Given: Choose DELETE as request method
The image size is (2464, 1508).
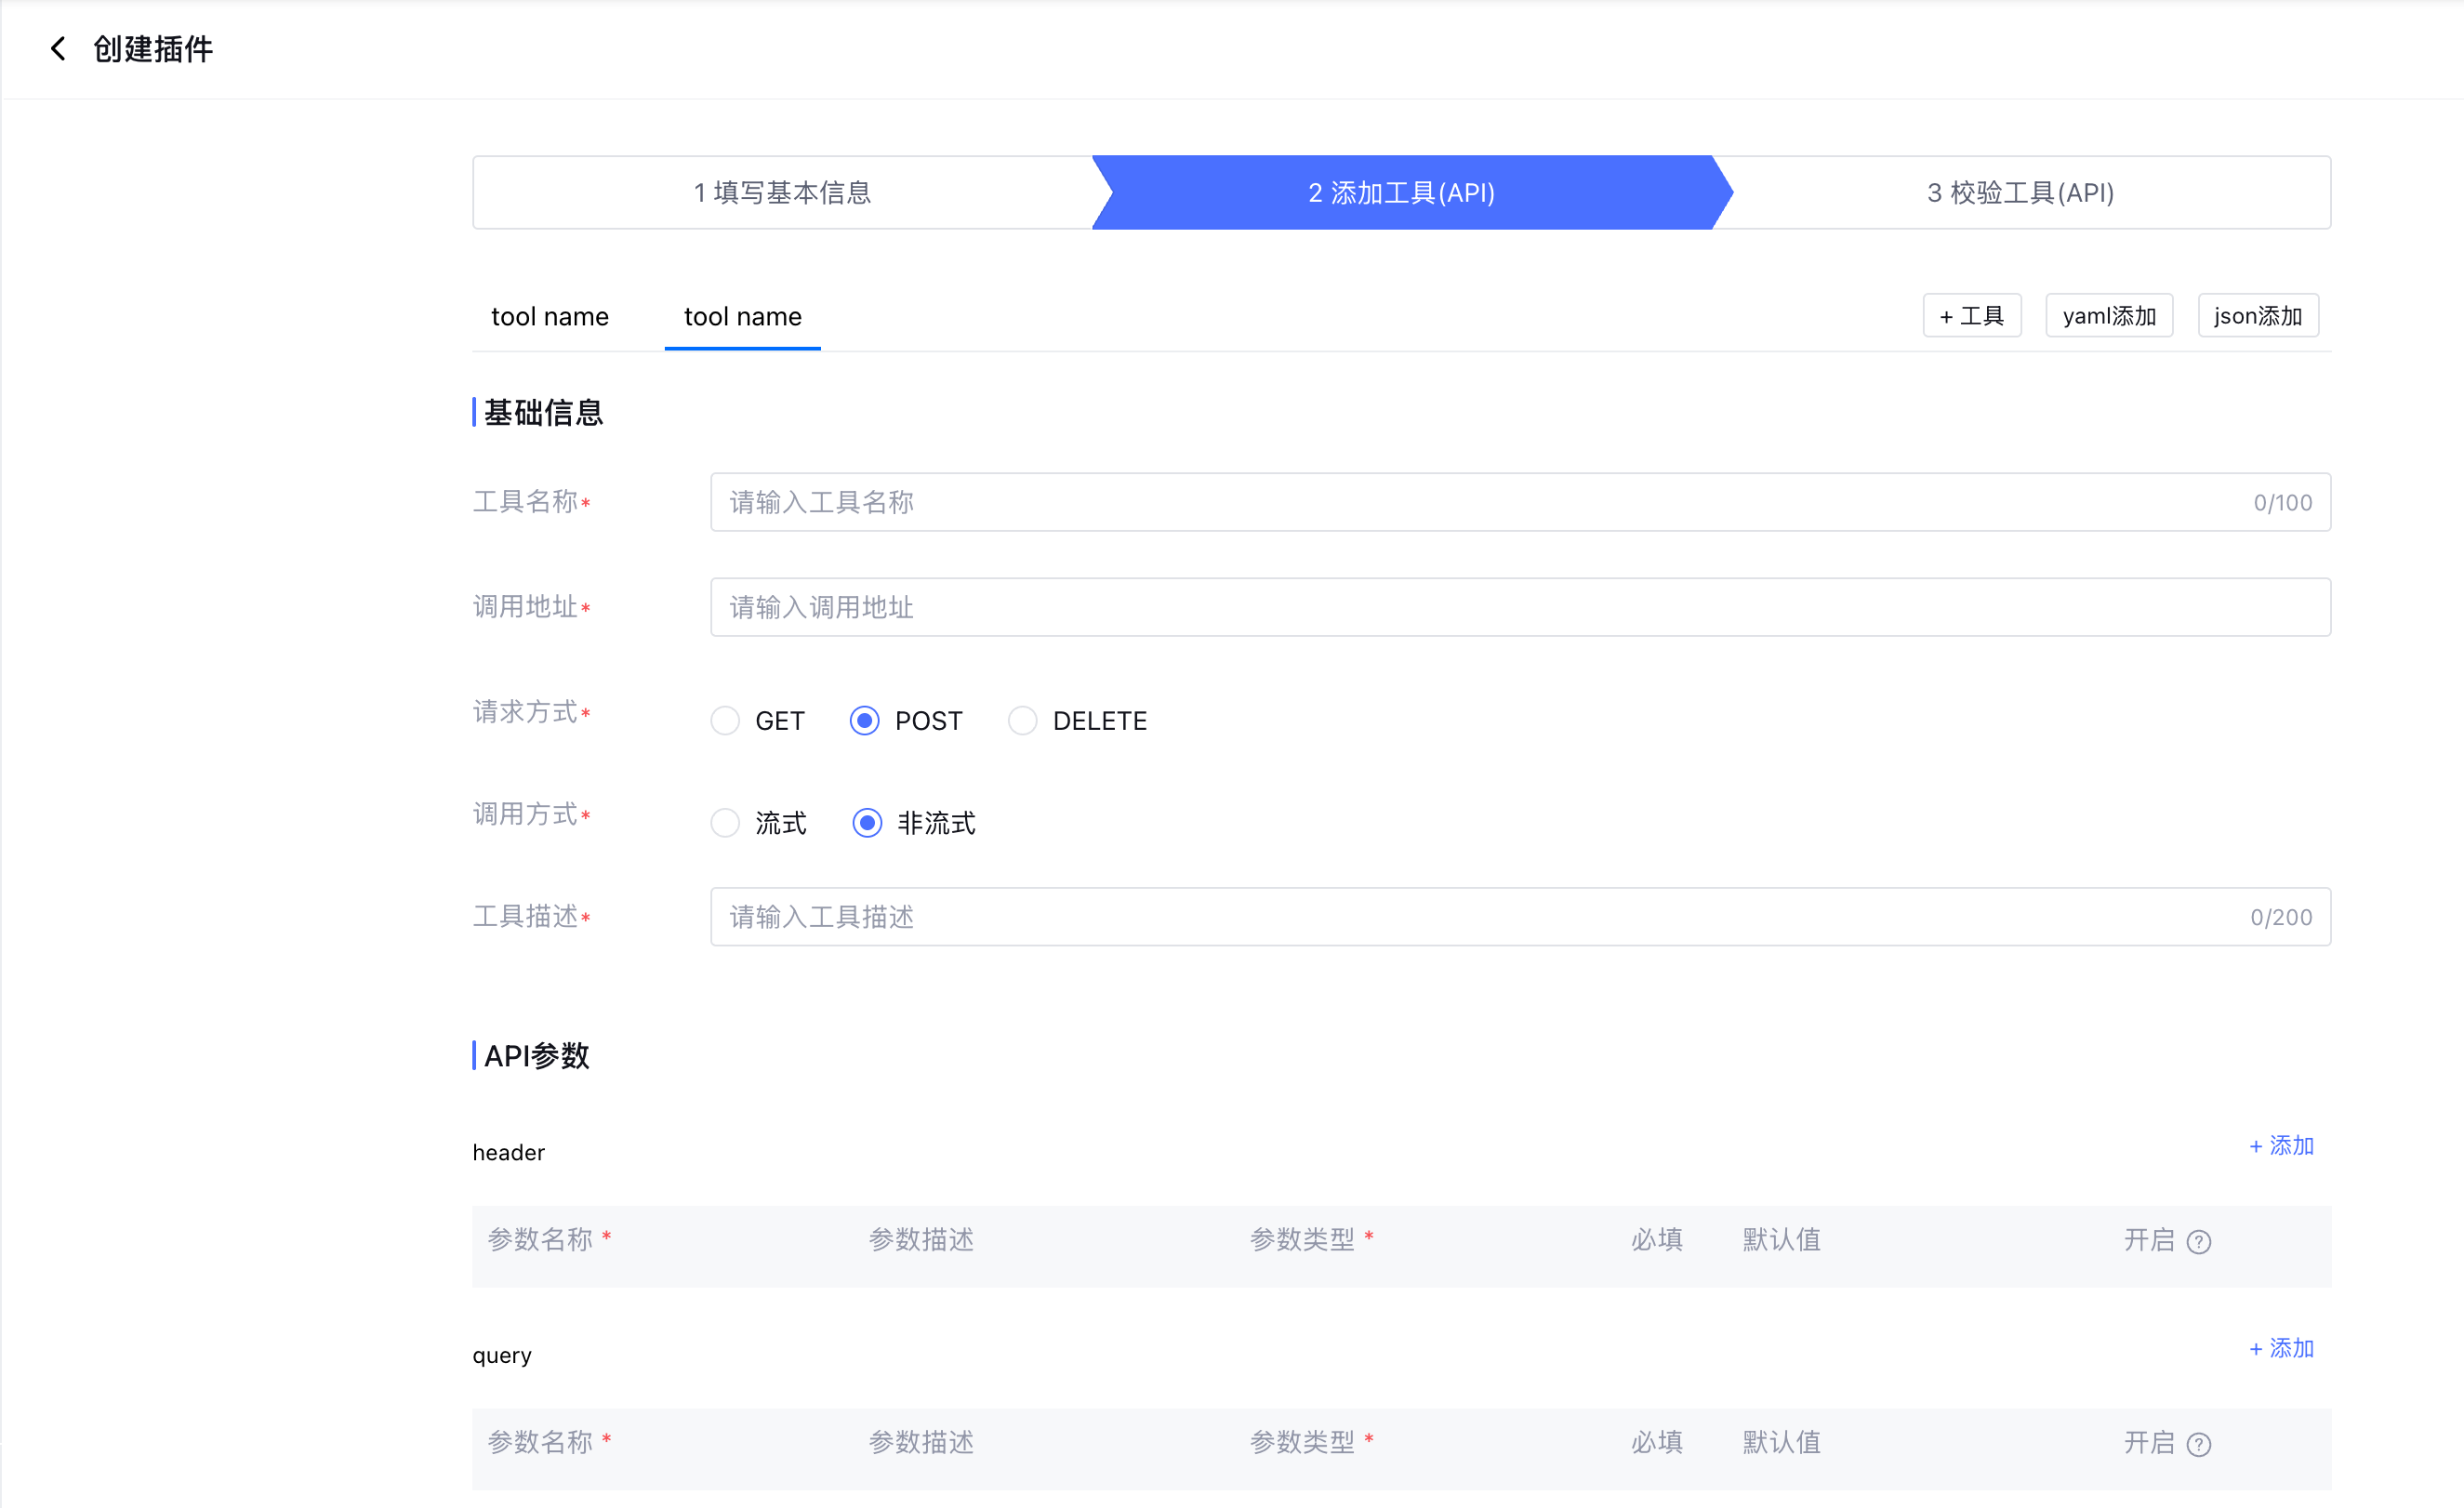Looking at the screenshot, I should tap(1022, 720).
